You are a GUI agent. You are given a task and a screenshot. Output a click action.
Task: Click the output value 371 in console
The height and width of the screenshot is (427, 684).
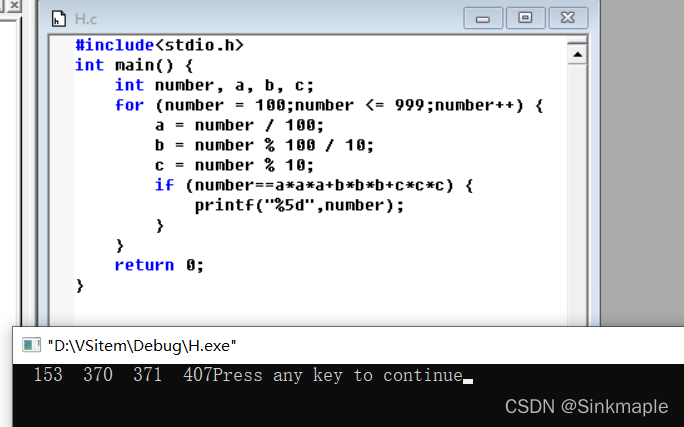coord(147,375)
